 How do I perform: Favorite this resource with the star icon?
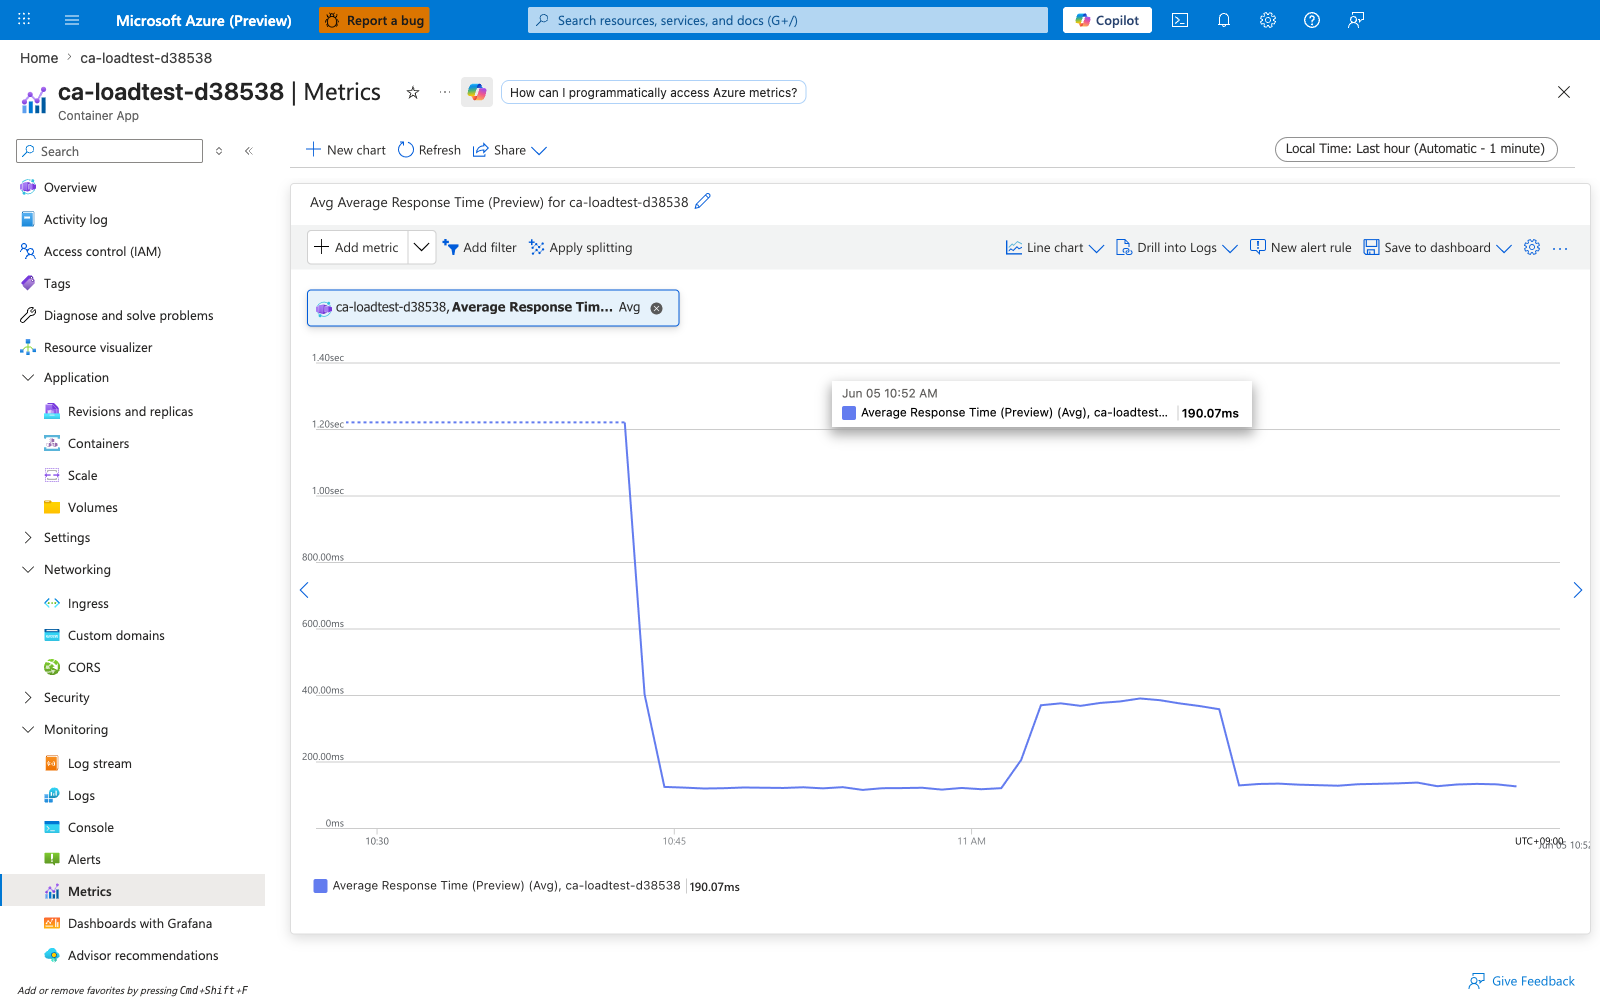[413, 92]
